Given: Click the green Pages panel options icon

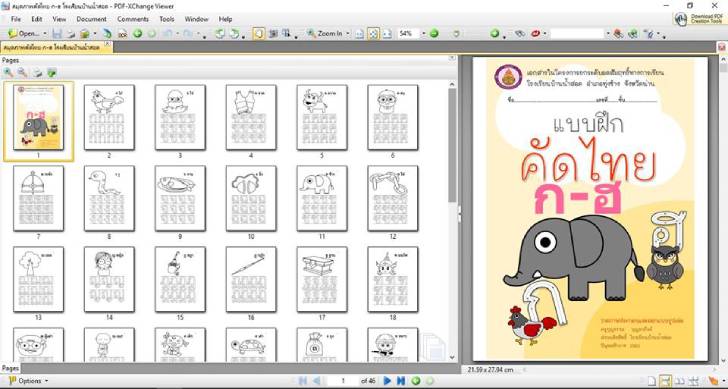Looking at the screenshot, I should click(x=52, y=72).
